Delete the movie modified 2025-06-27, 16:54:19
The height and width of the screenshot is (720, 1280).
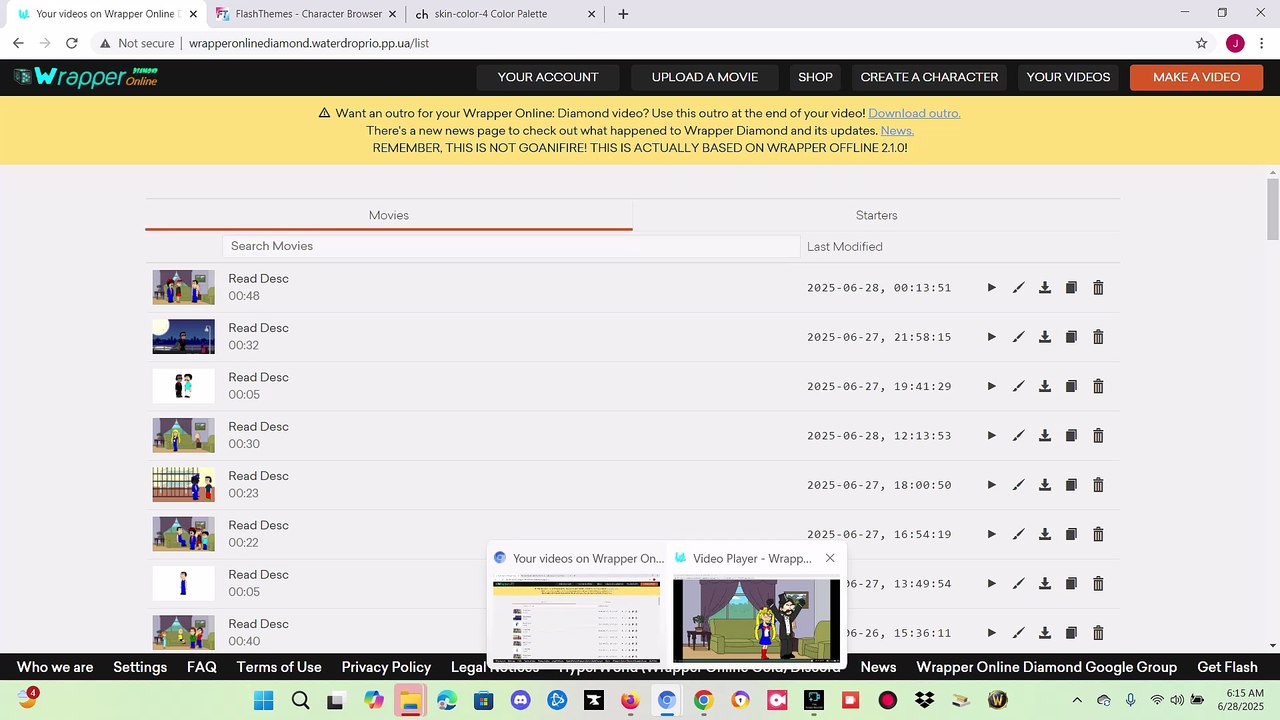click(1098, 534)
